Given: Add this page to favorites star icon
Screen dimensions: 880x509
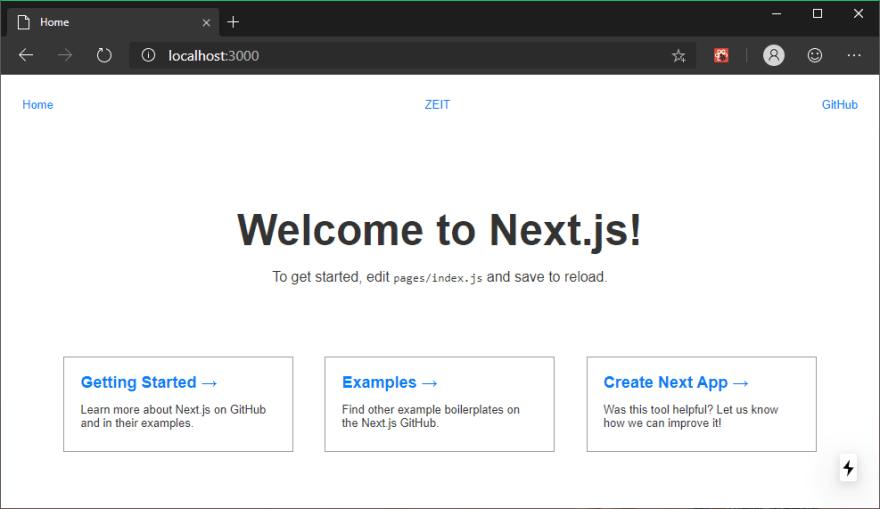Looking at the screenshot, I should (679, 55).
